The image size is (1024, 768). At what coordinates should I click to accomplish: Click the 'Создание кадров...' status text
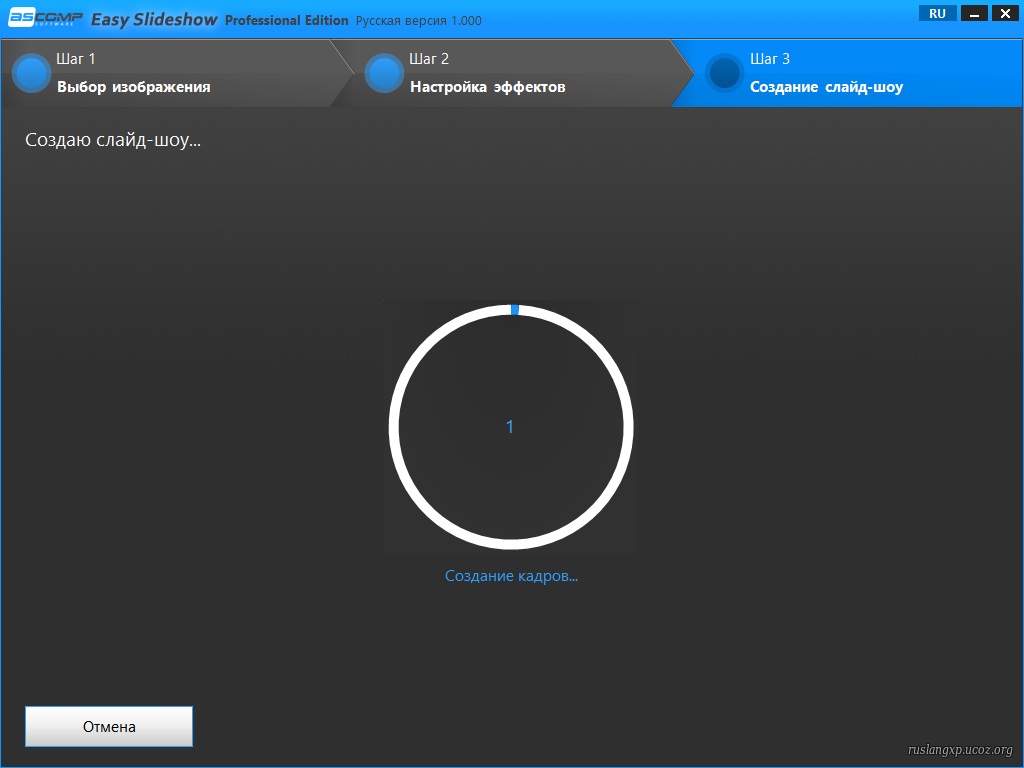pos(511,576)
